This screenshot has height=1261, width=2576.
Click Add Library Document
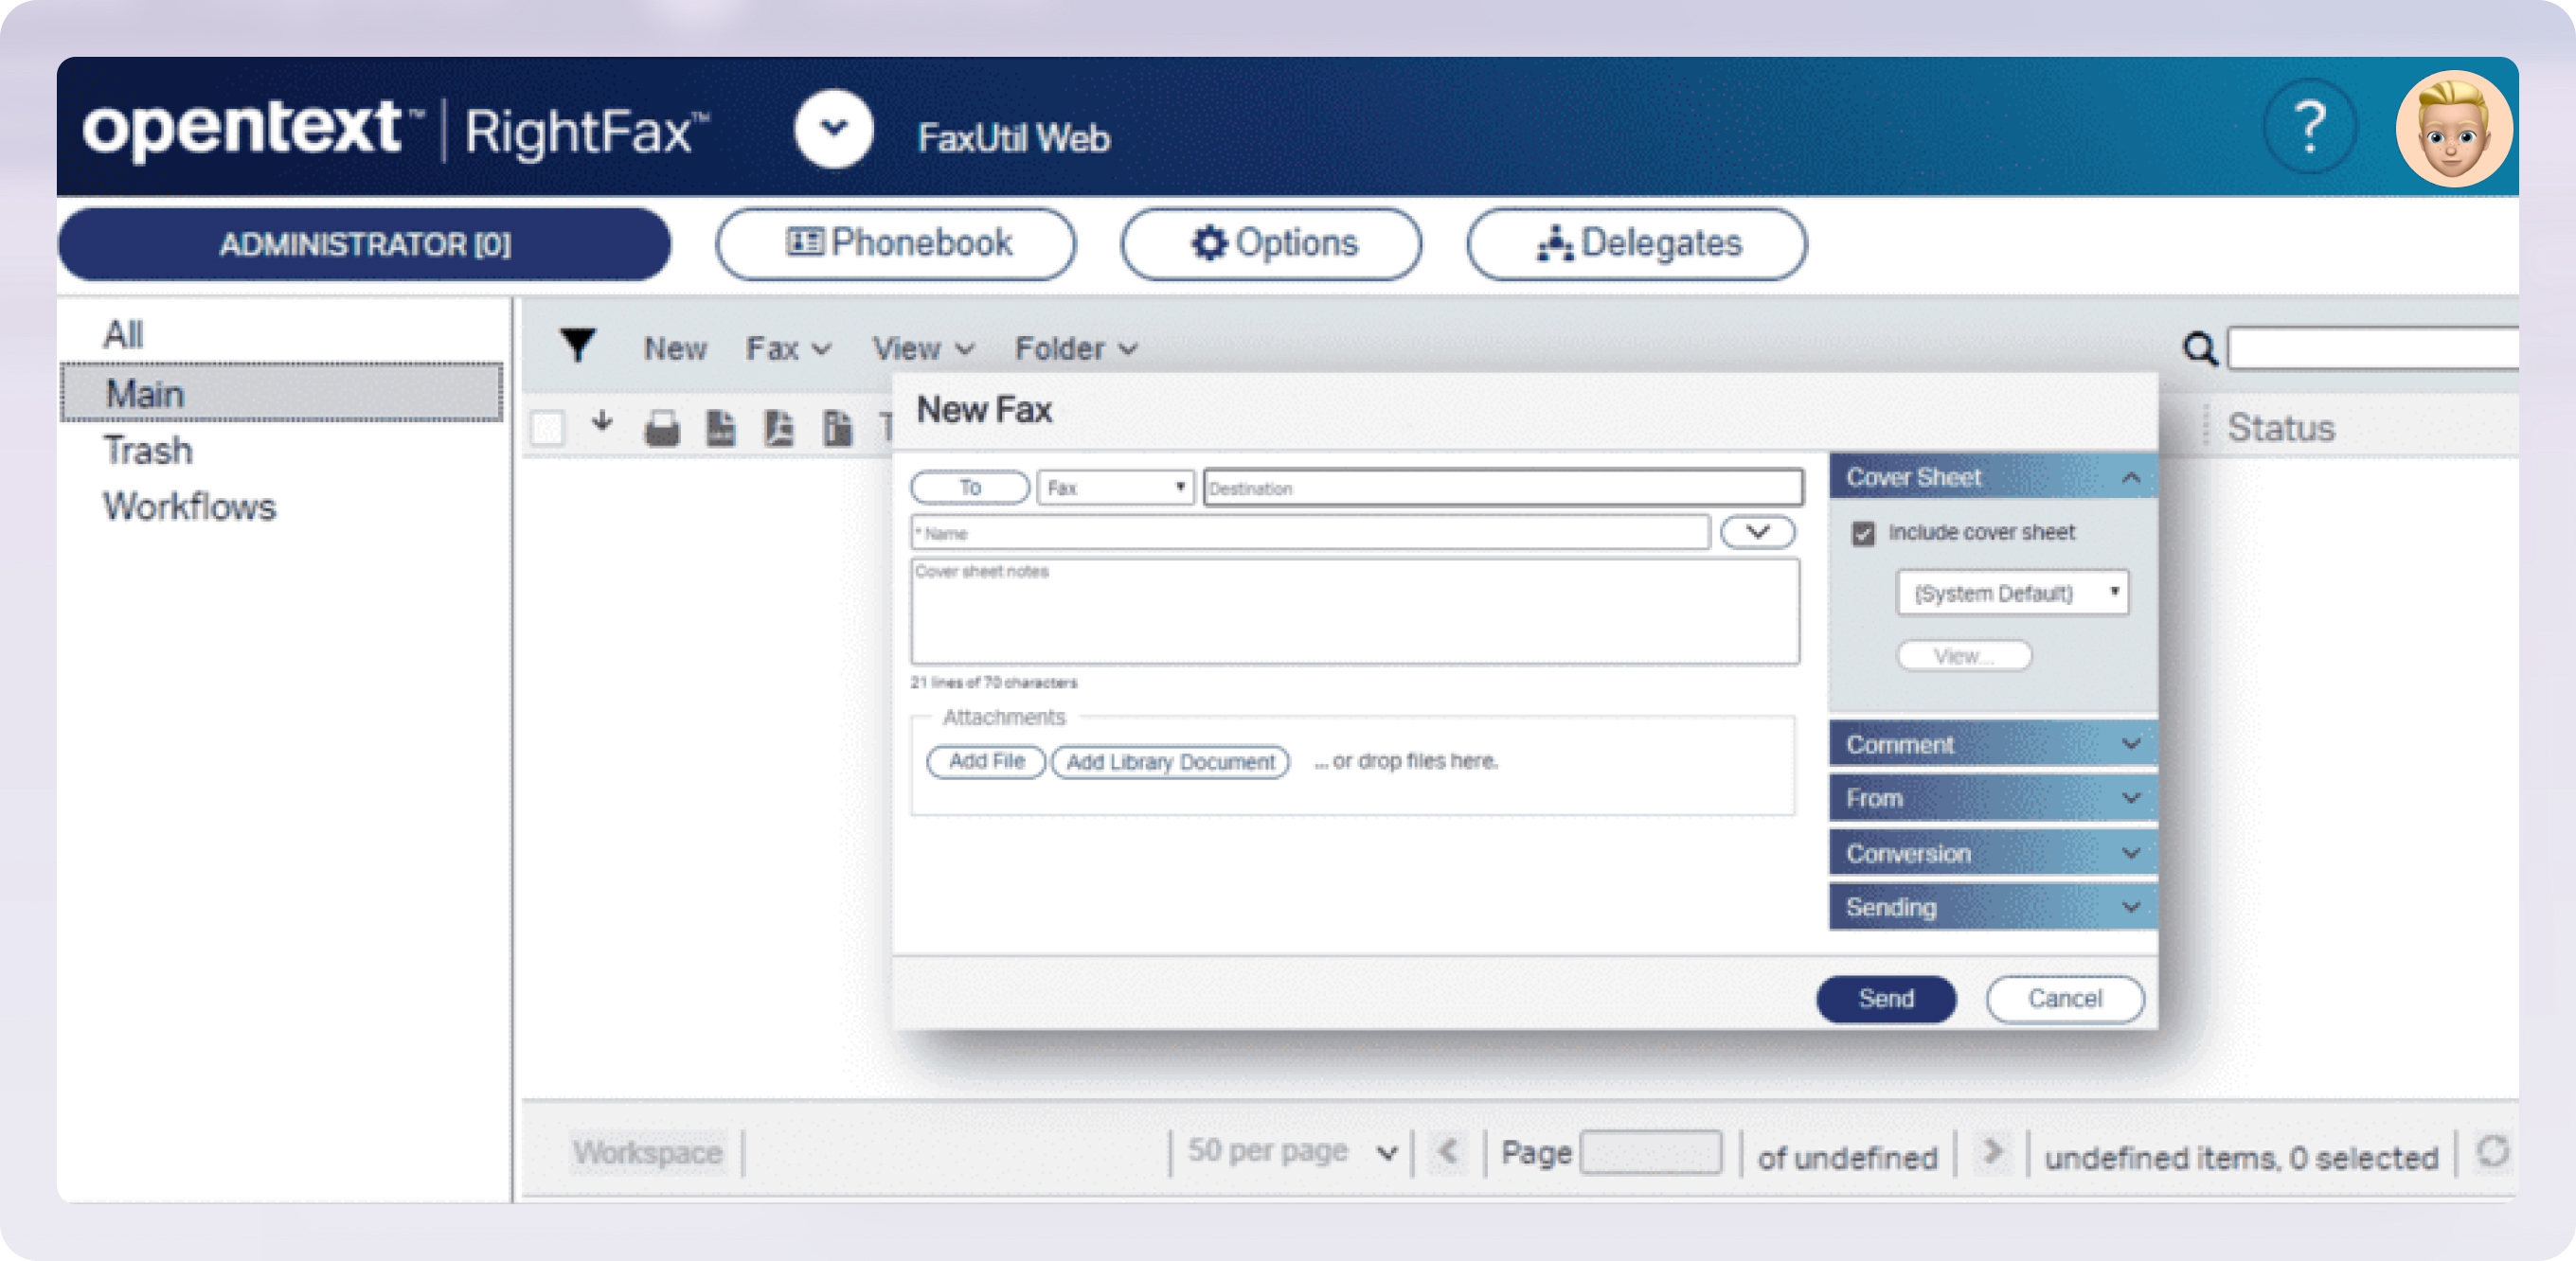click(1170, 761)
